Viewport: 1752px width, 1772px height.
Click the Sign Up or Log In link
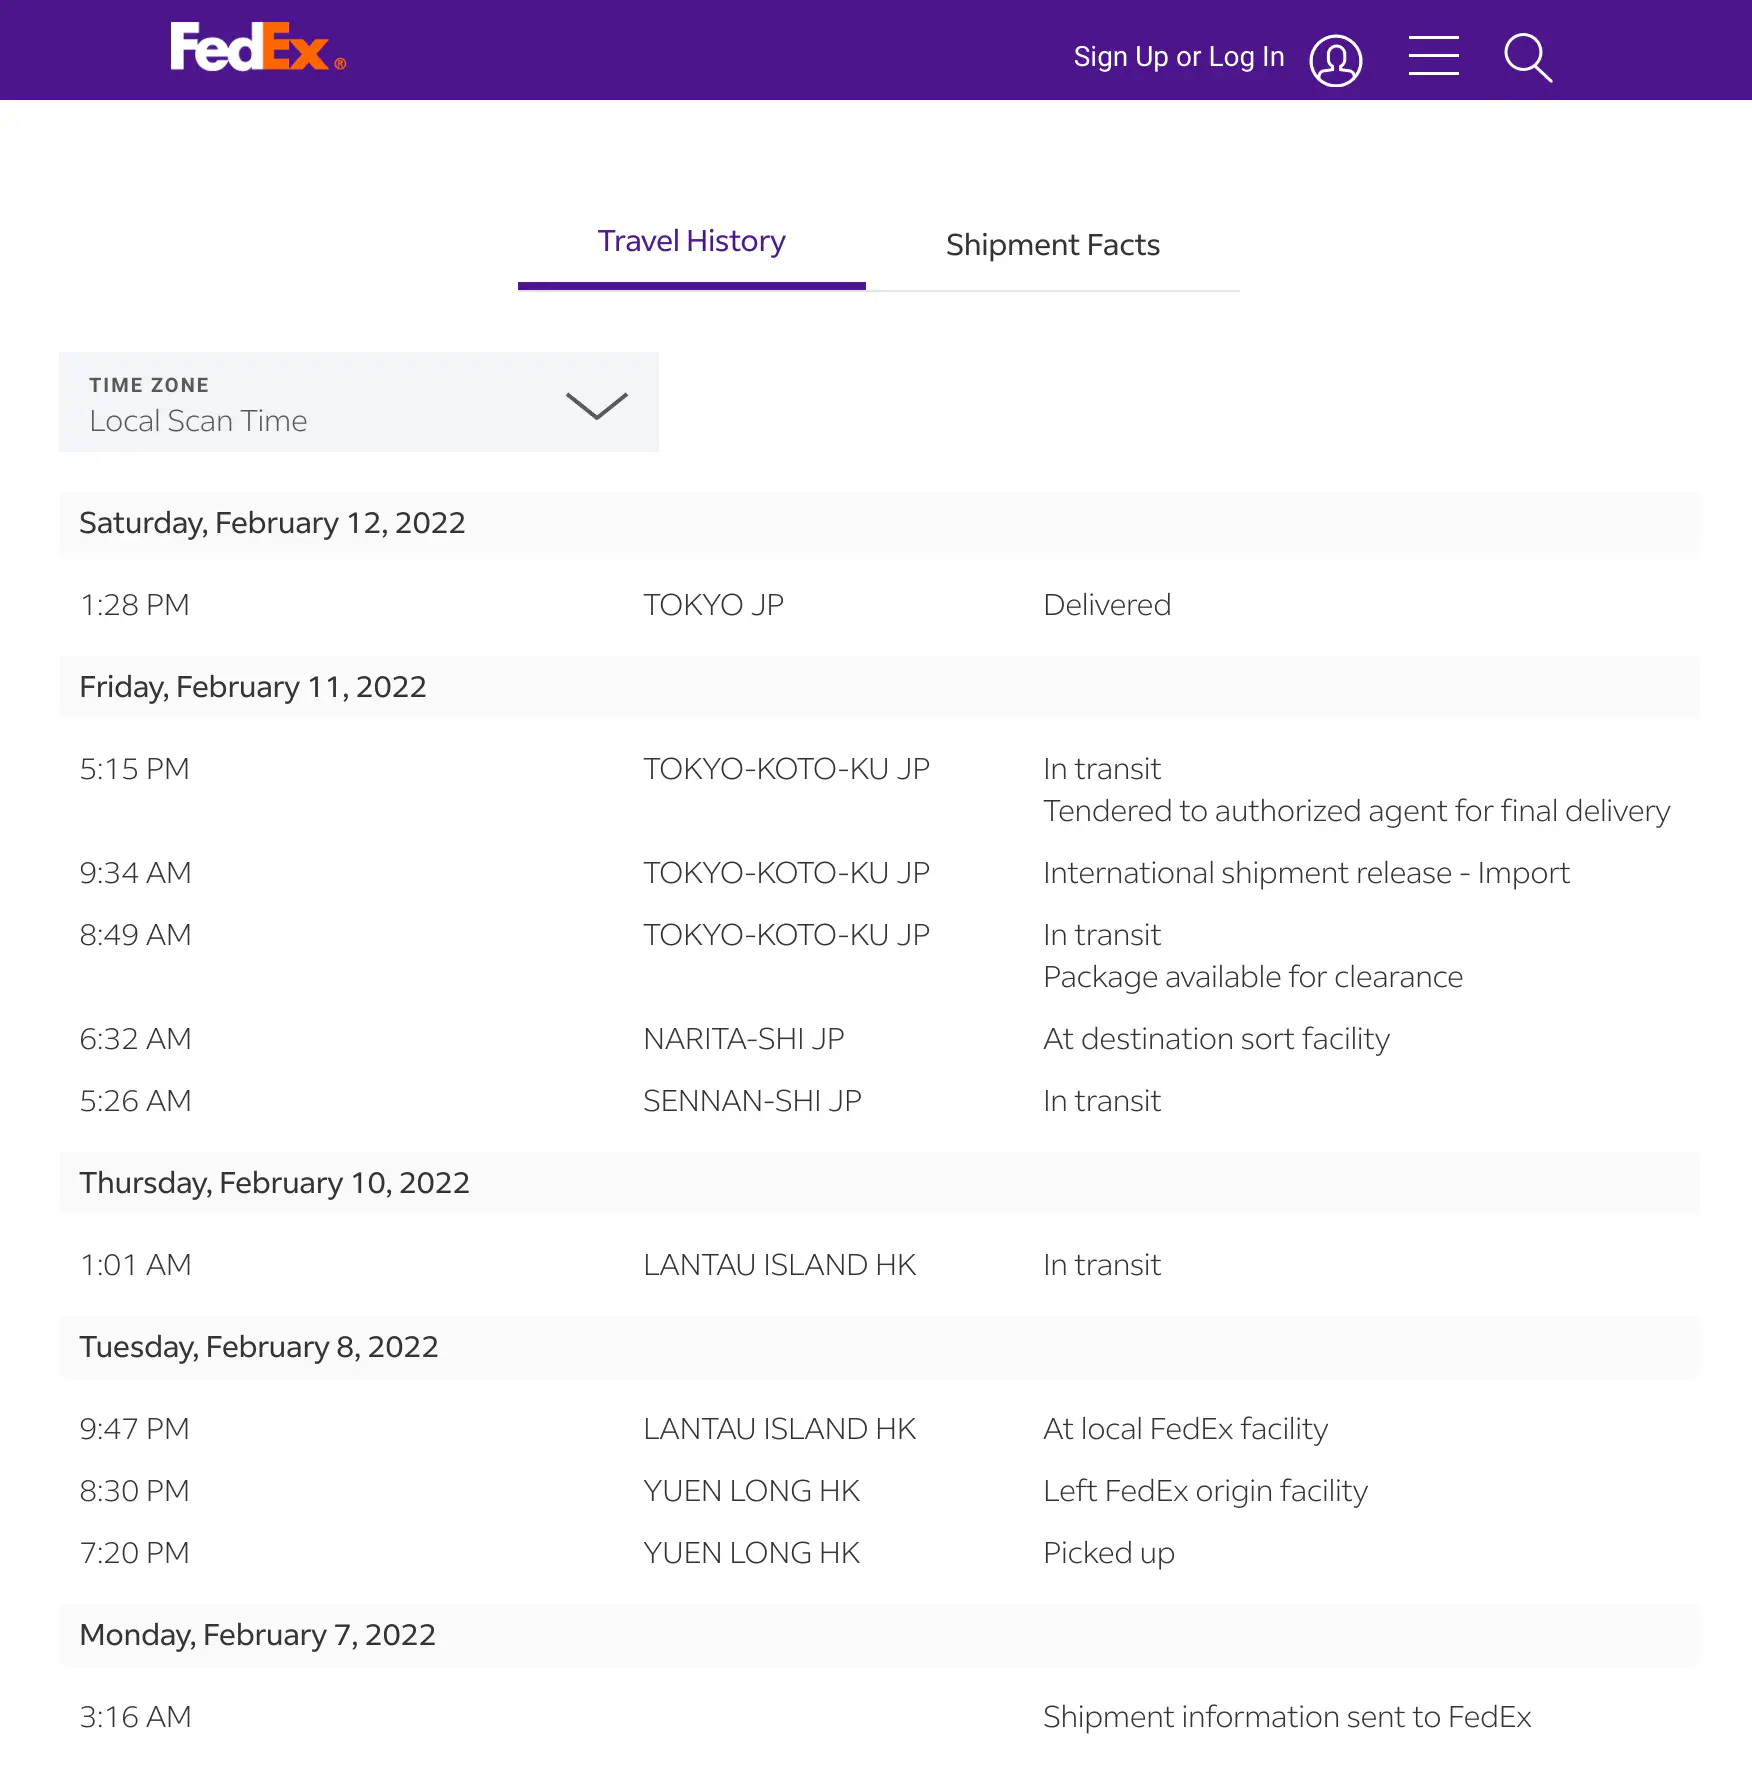[1178, 57]
